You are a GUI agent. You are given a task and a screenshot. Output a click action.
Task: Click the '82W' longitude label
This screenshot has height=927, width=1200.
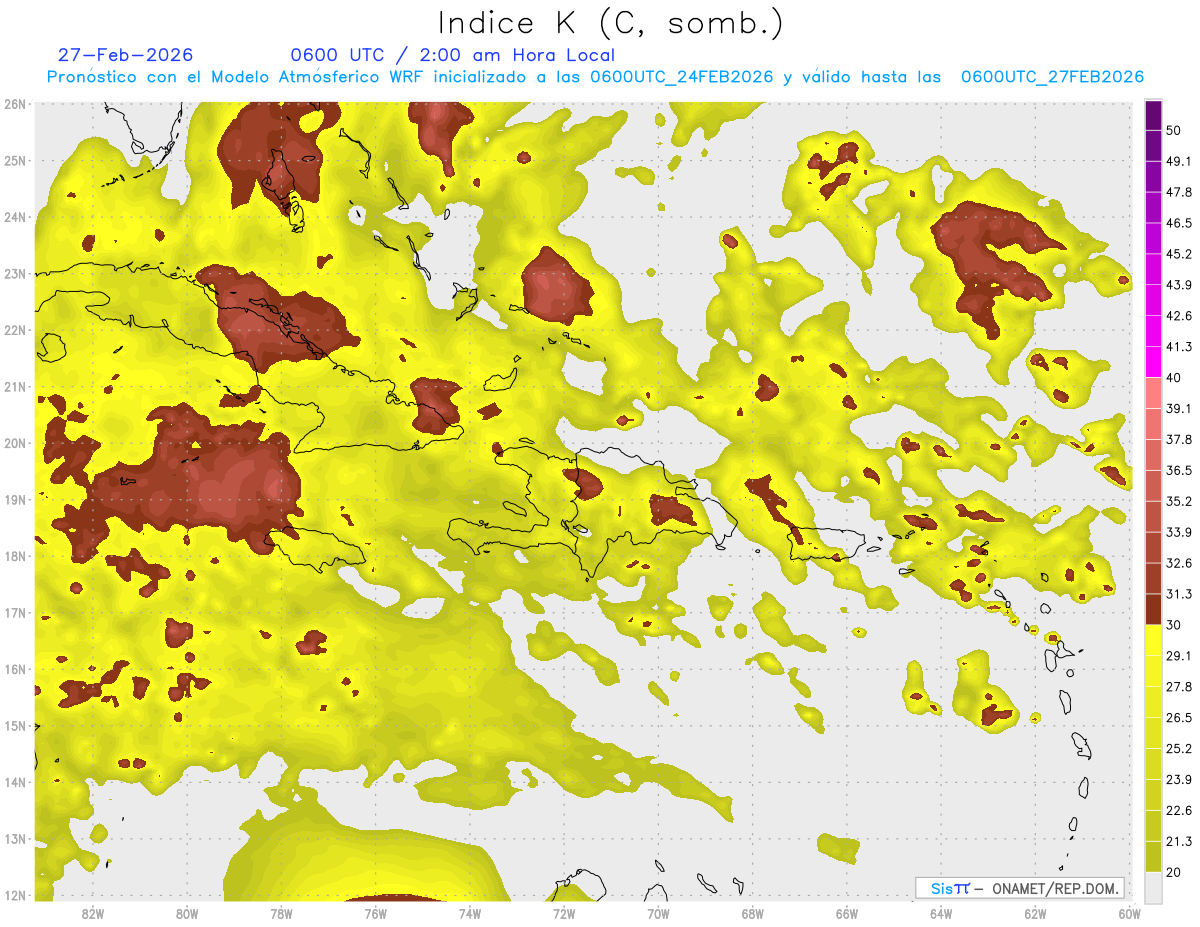[92, 913]
